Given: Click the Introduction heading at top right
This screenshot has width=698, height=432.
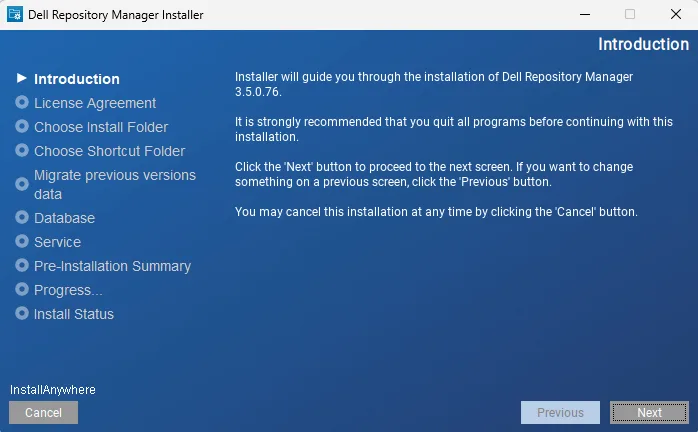Looking at the screenshot, I should [x=643, y=44].
